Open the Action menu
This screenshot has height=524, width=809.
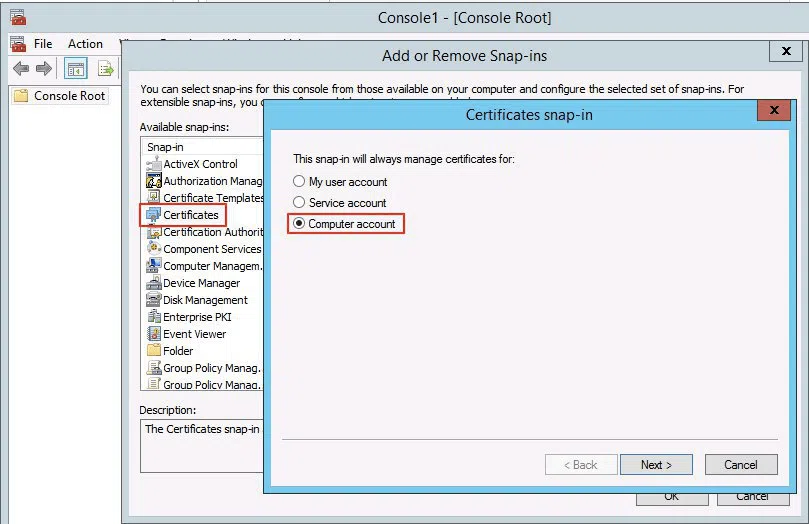point(85,44)
